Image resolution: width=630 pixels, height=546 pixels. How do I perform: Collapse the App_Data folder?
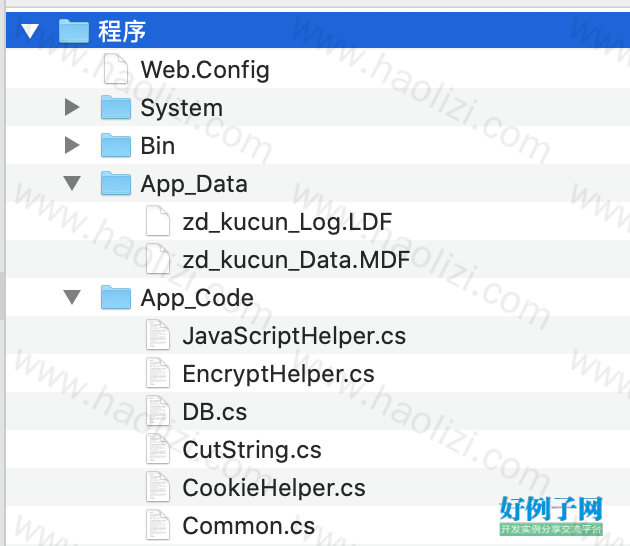pos(72,183)
